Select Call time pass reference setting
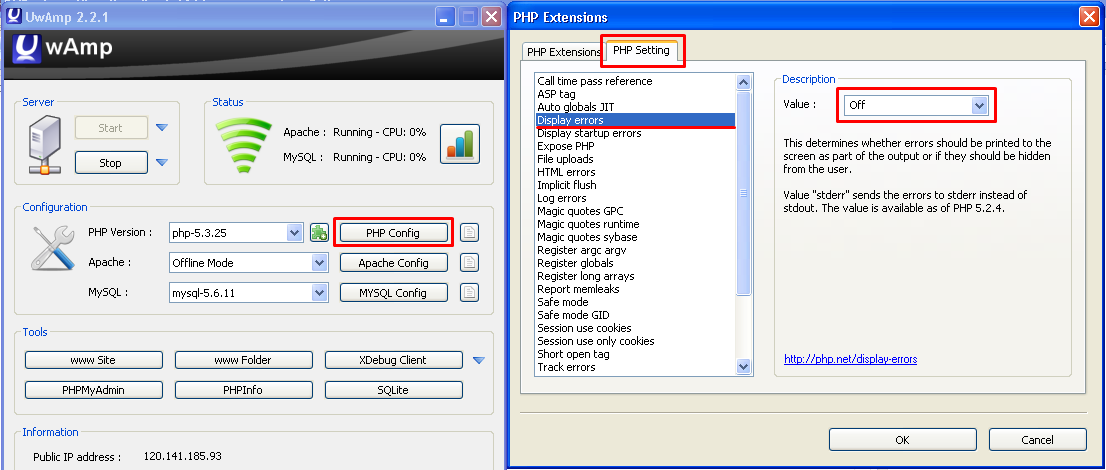This screenshot has width=1106, height=470. 635,81
